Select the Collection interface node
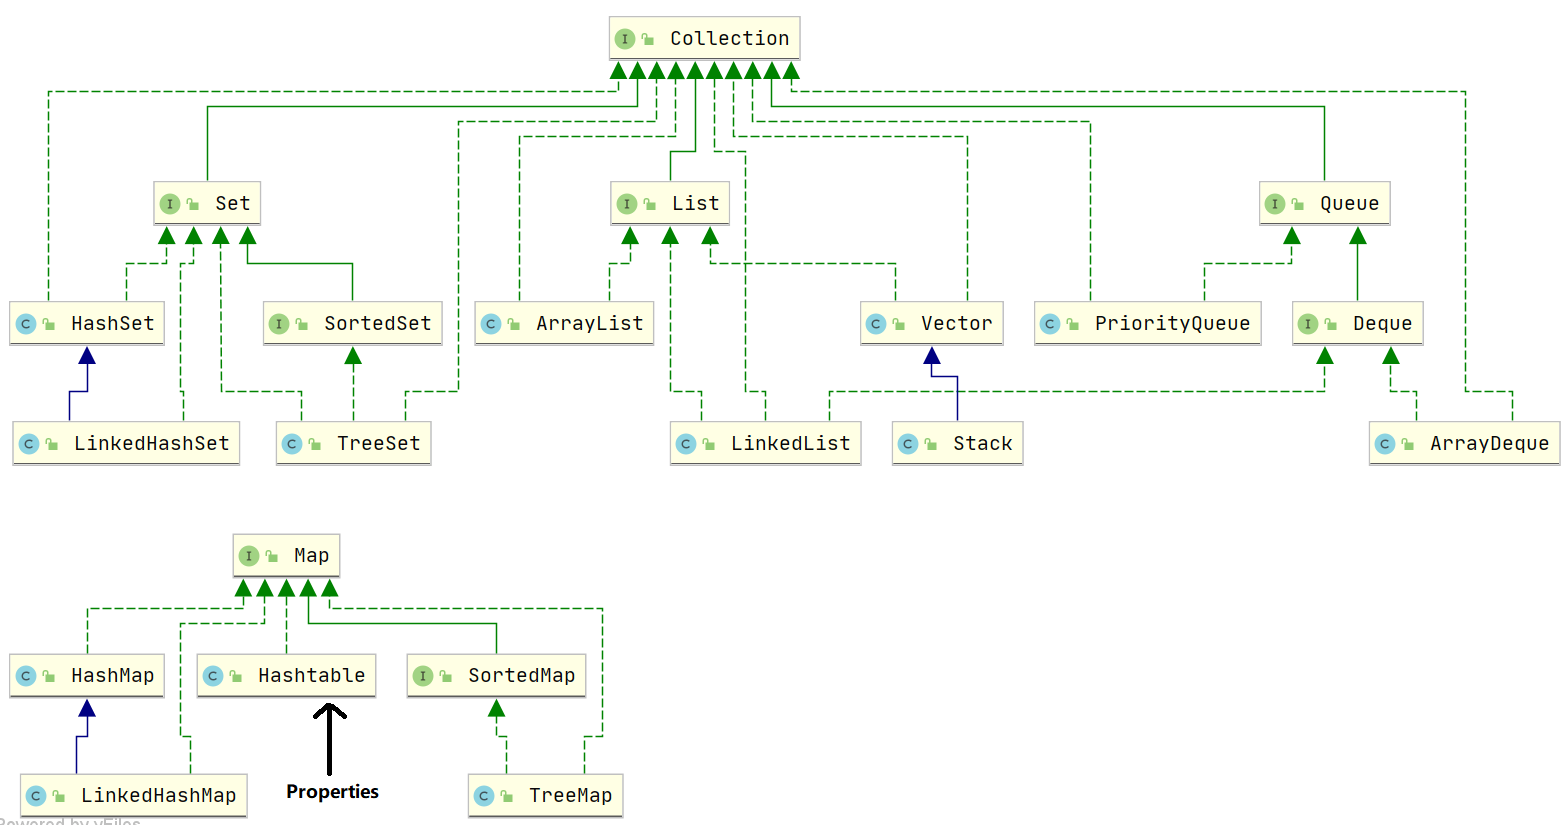 (x=704, y=38)
